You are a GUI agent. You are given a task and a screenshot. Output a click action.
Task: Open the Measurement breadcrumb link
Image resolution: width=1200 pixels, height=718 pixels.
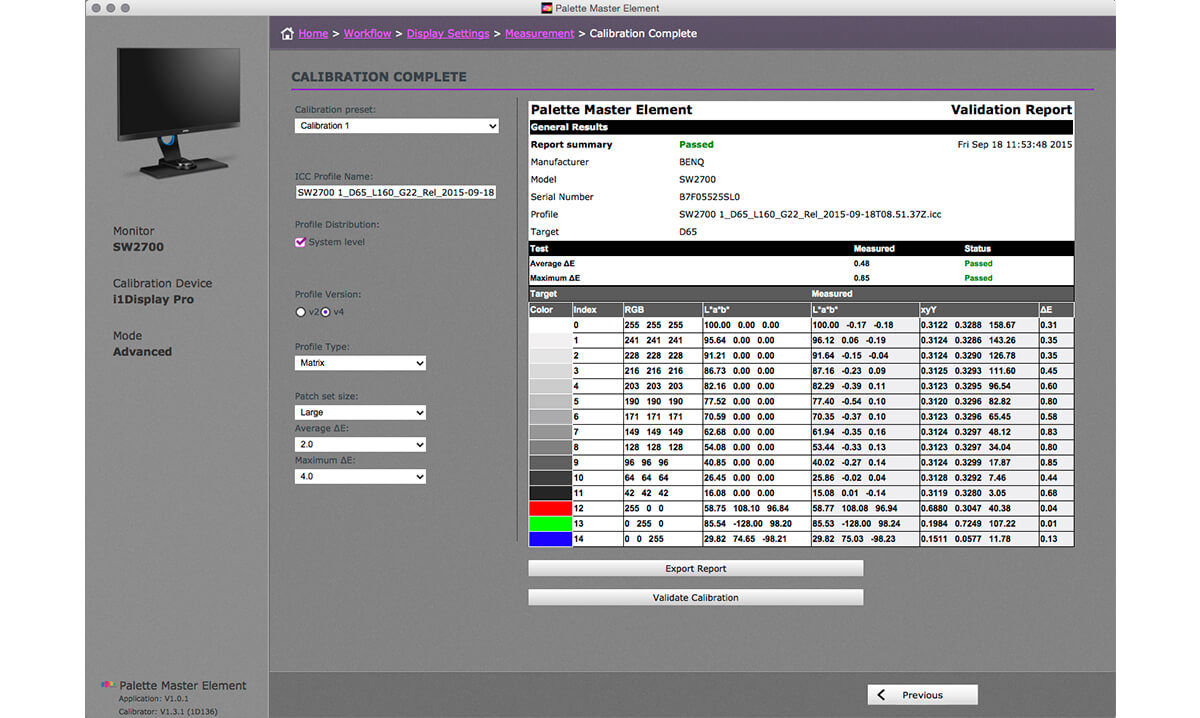click(539, 33)
